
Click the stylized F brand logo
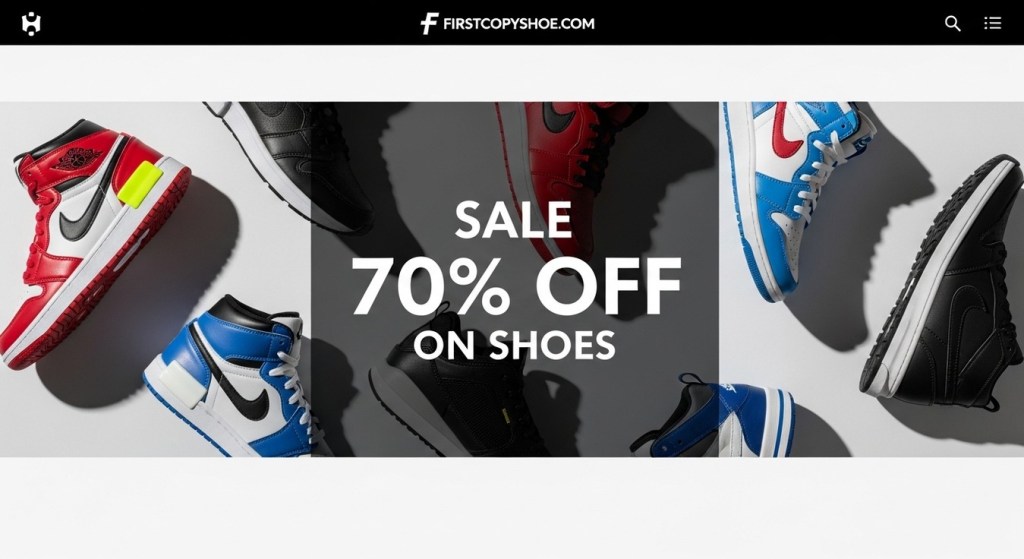429,24
